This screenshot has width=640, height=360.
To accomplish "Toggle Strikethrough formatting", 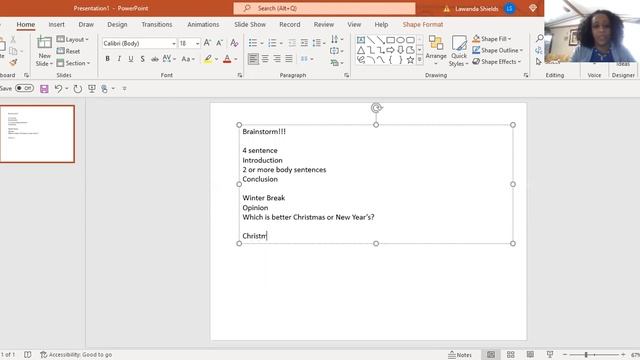I will (154, 59).
